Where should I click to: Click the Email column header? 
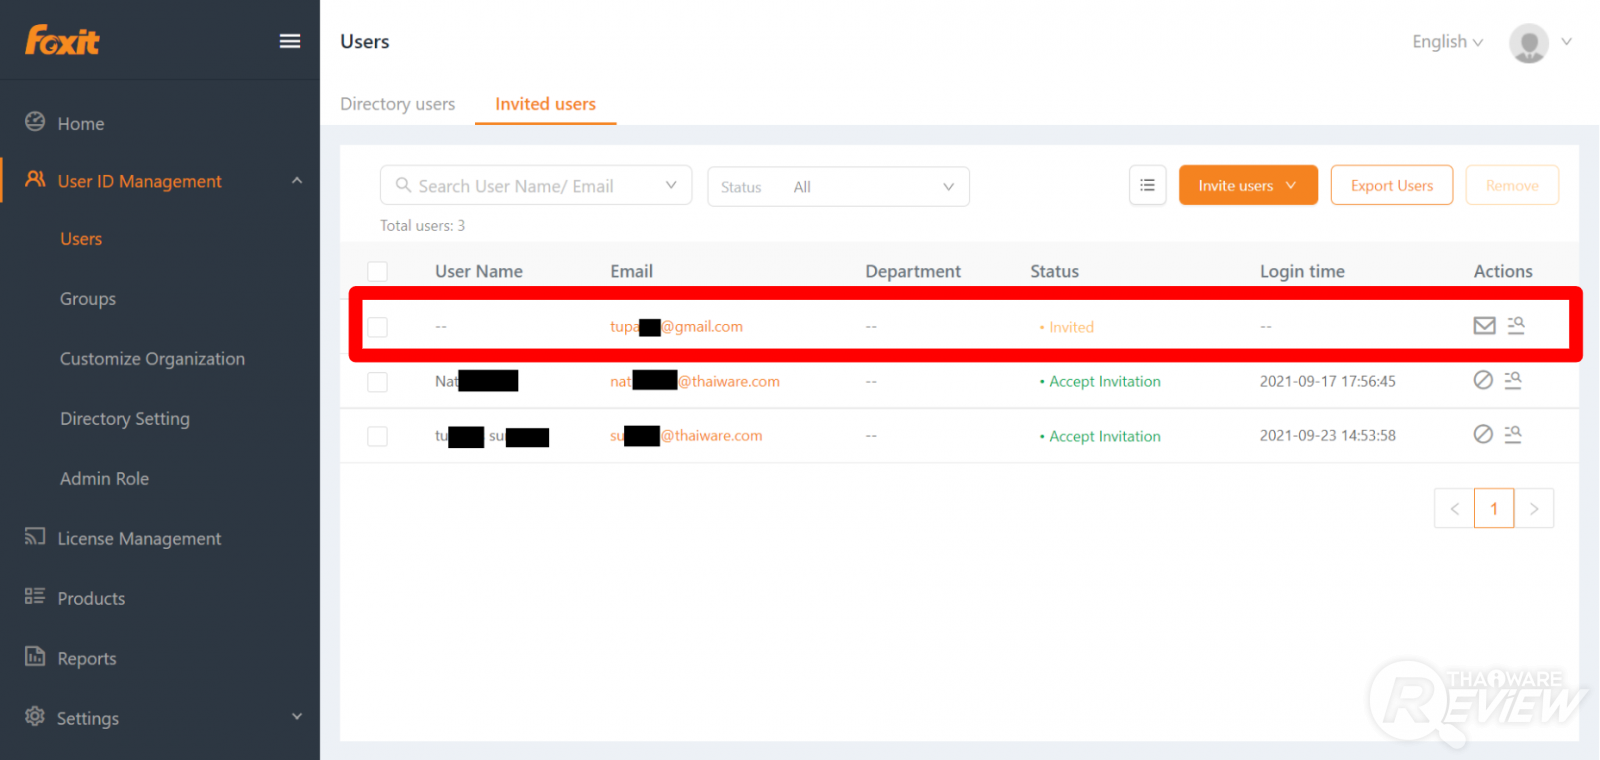(631, 271)
